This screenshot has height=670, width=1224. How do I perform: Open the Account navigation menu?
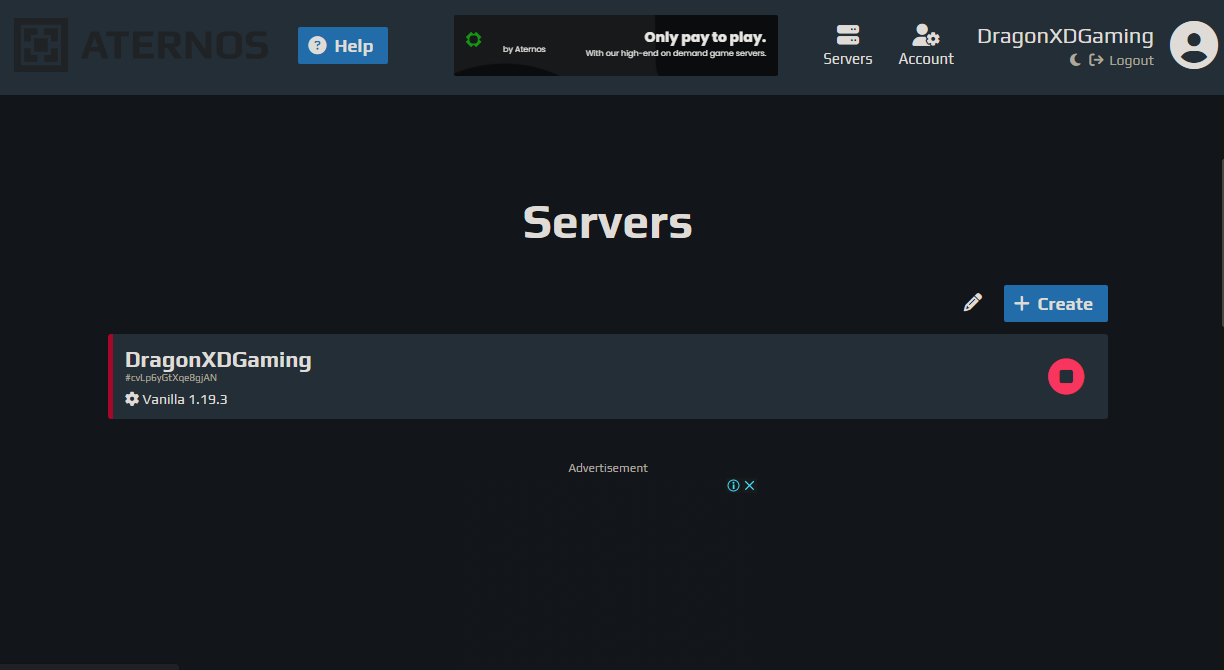click(x=926, y=46)
